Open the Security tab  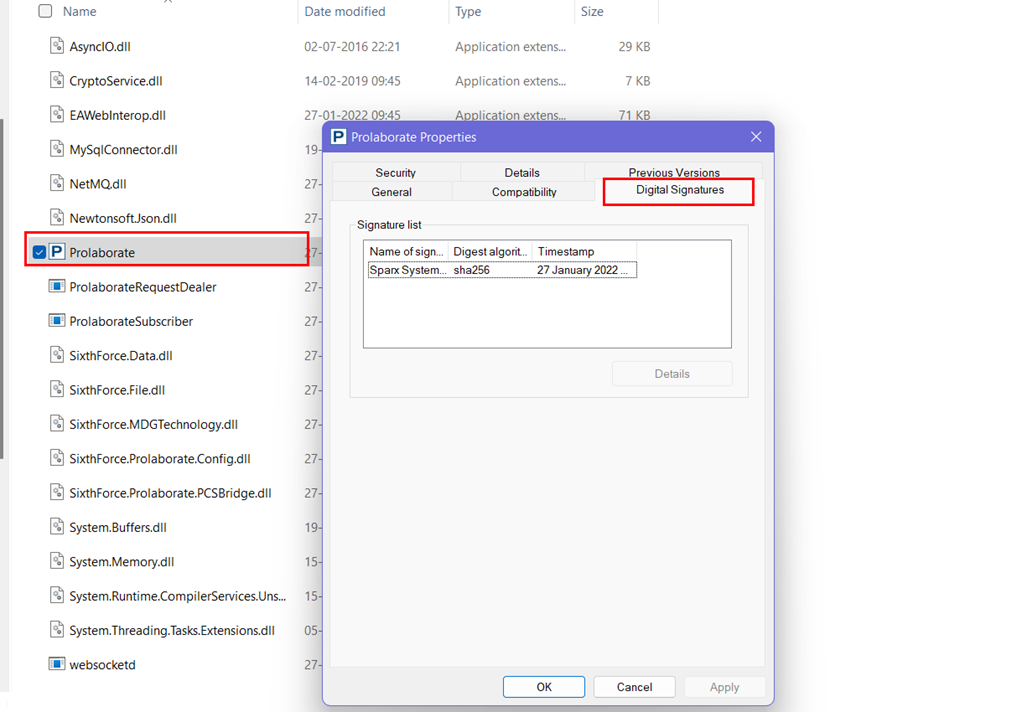click(395, 172)
